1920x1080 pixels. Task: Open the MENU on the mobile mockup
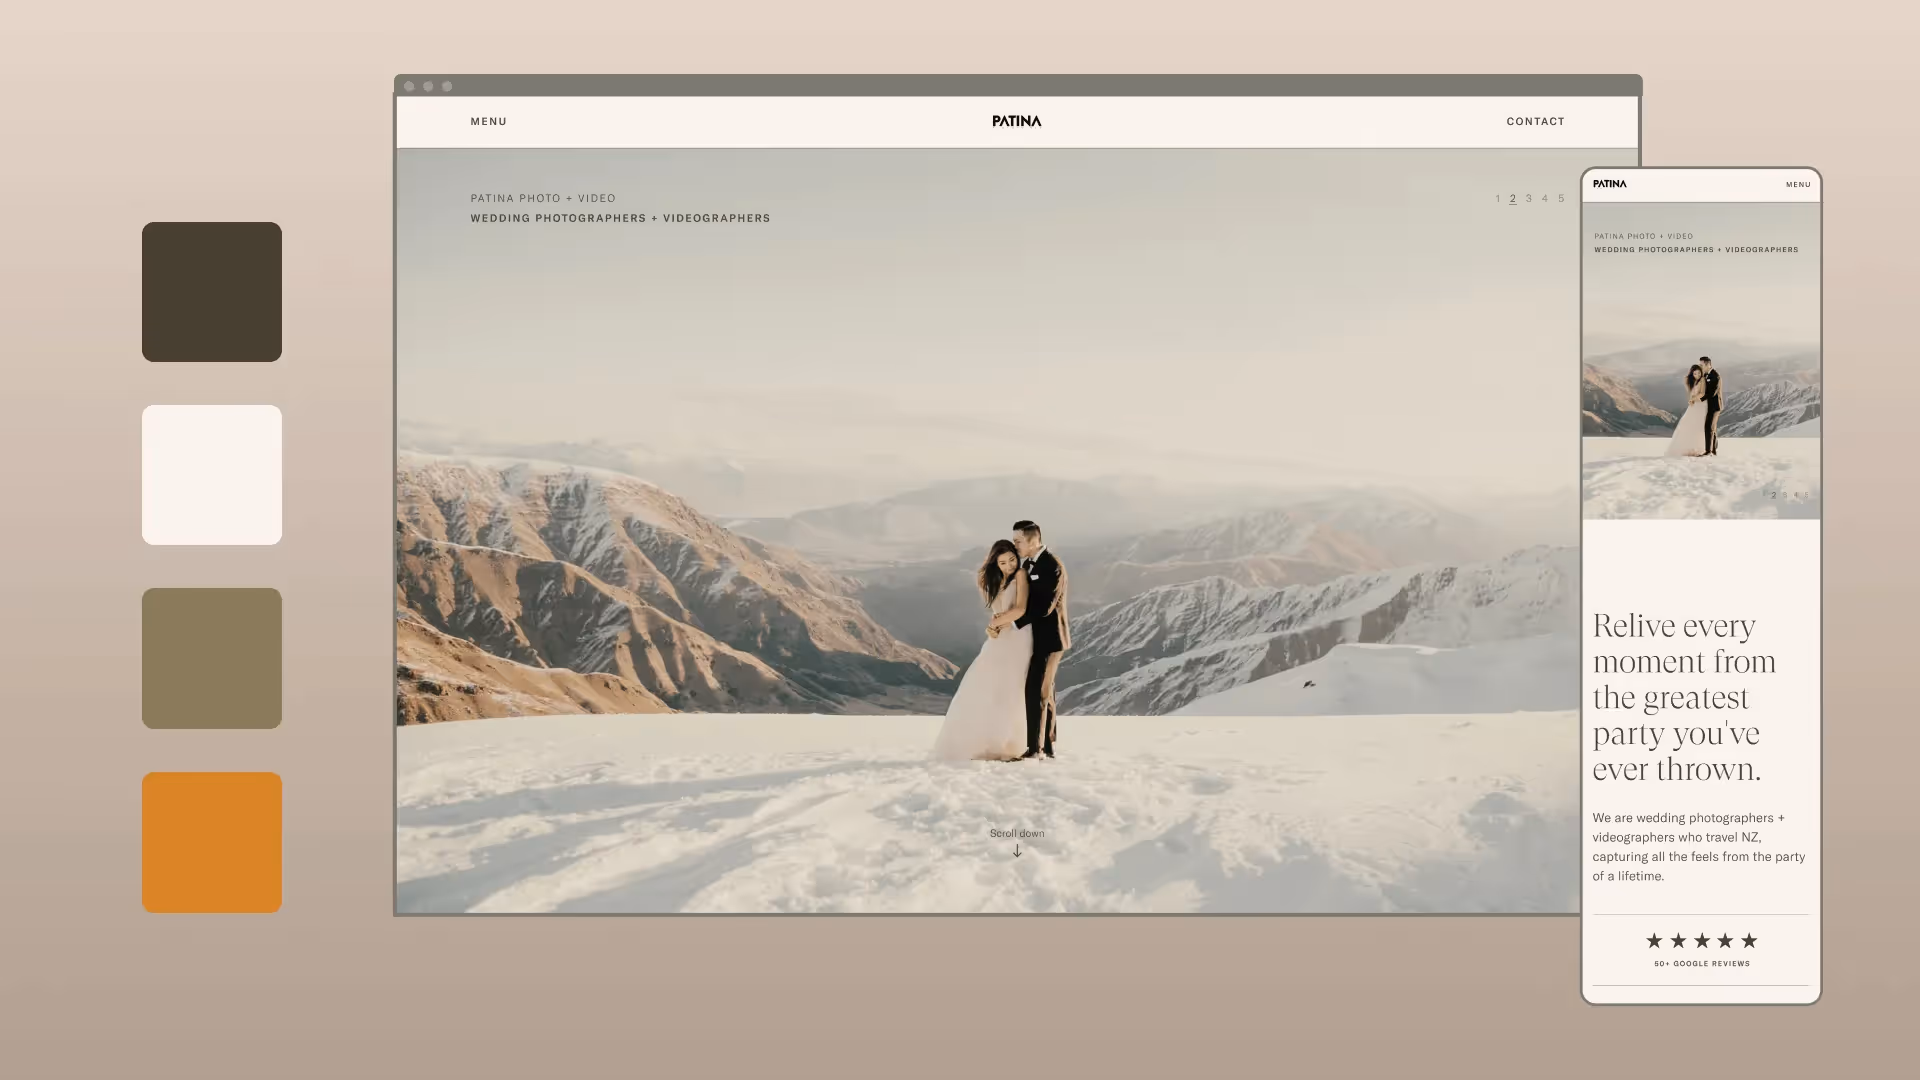click(x=1798, y=184)
